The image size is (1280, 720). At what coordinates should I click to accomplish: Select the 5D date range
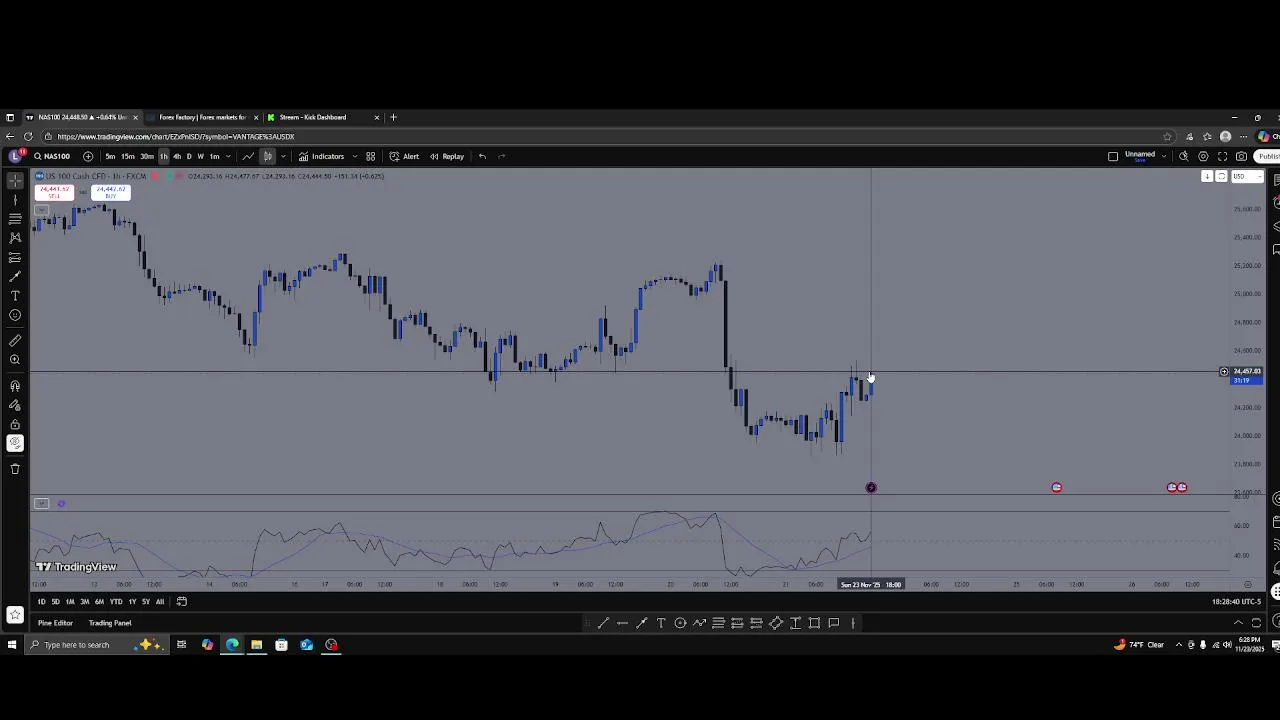click(55, 601)
